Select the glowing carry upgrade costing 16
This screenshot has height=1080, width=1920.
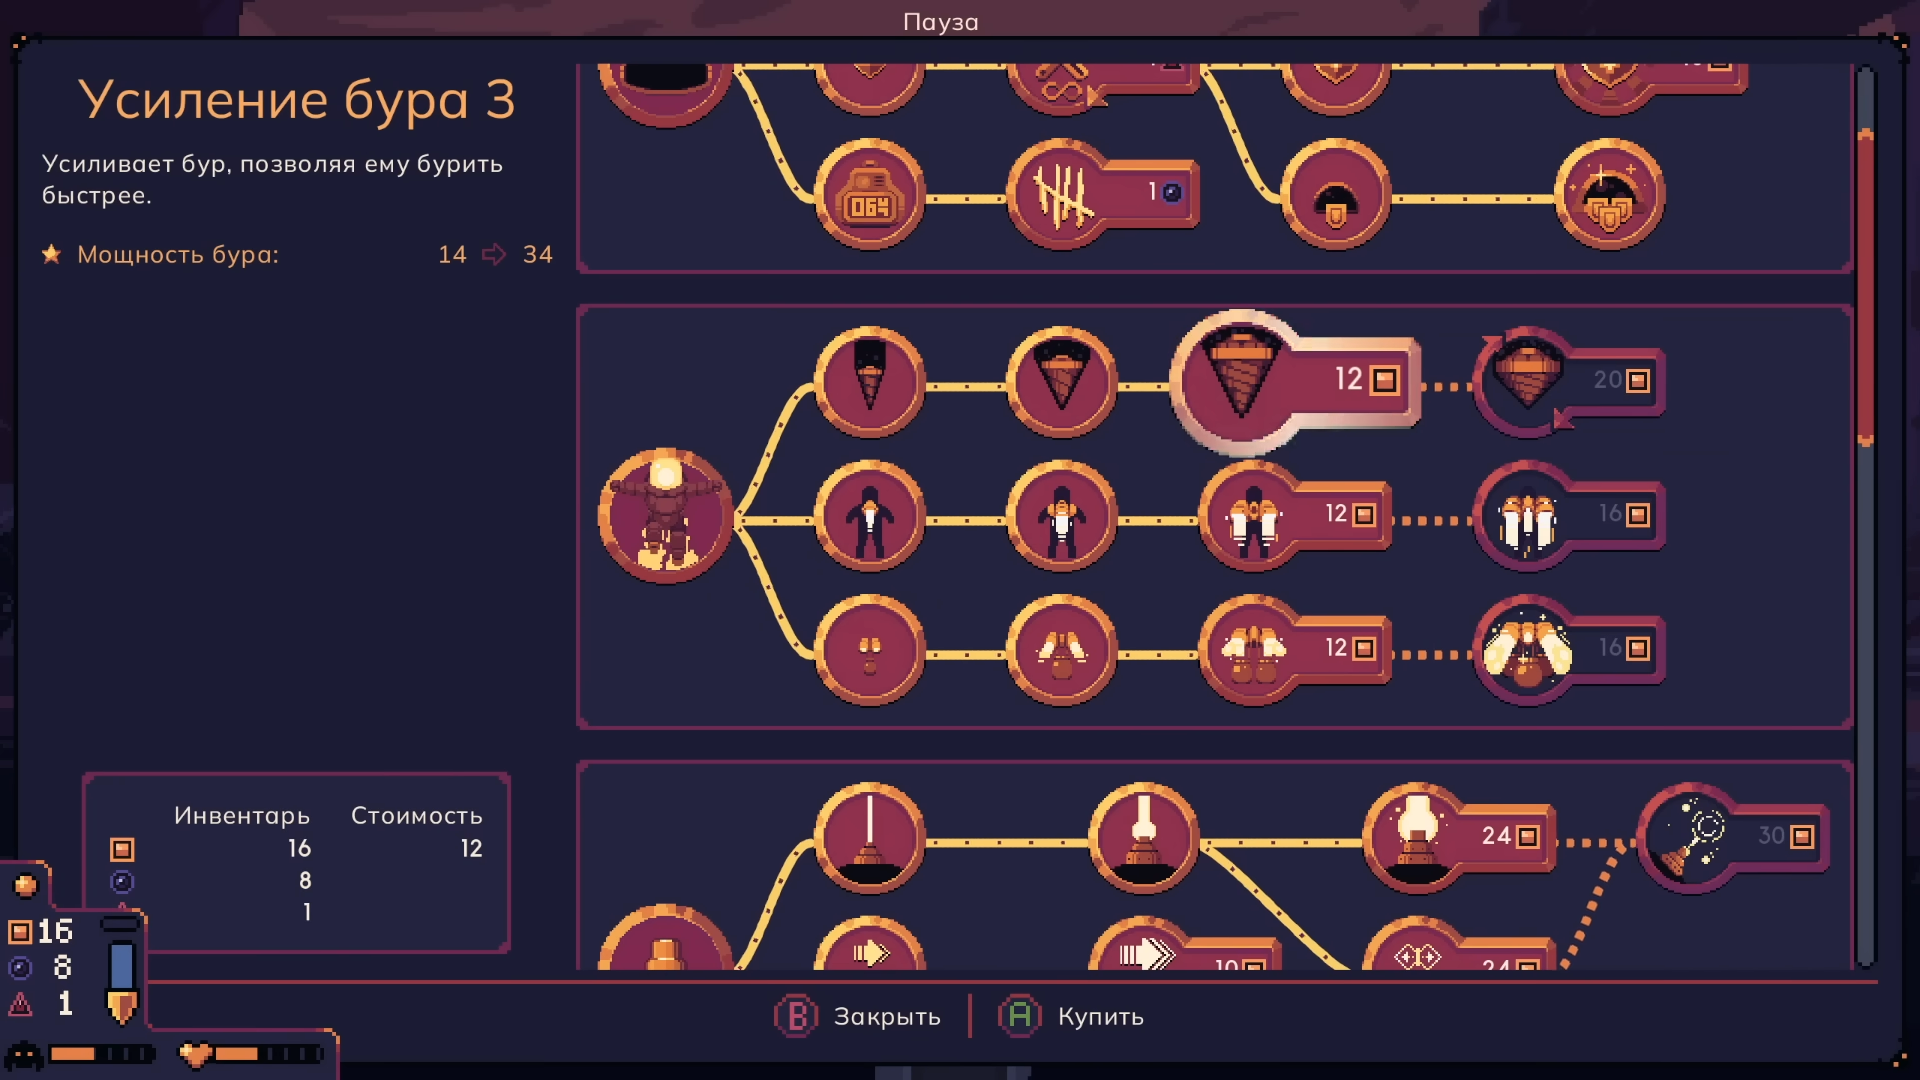click(1570, 650)
